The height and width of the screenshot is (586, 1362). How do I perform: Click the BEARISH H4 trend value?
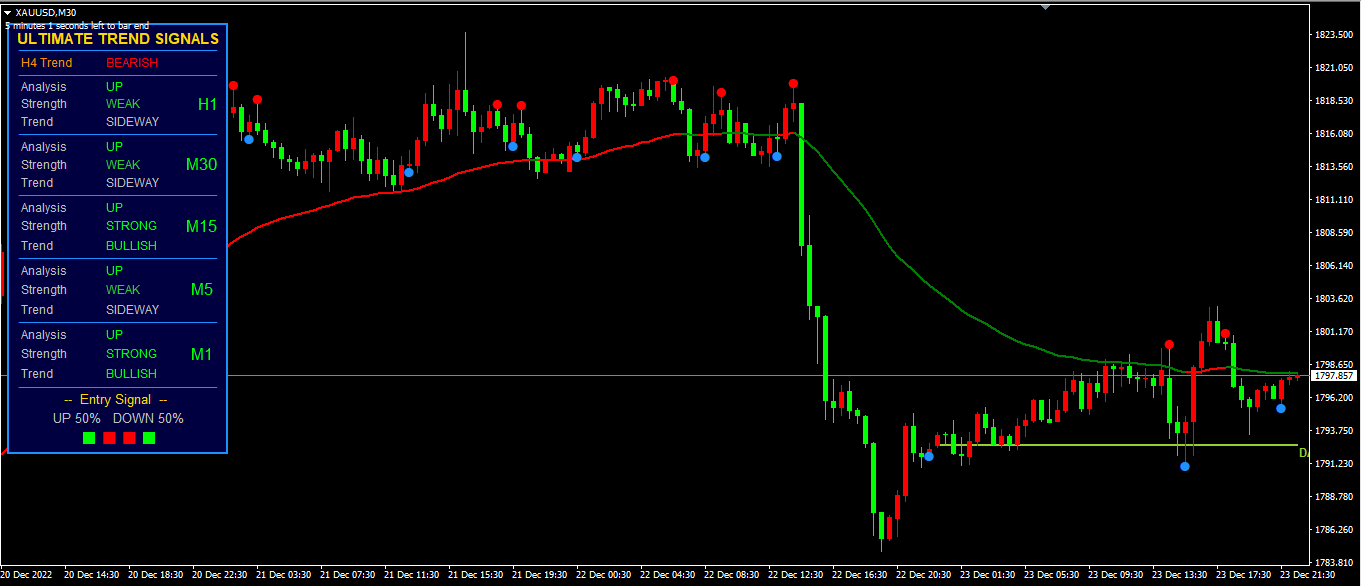click(x=132, y=63)
